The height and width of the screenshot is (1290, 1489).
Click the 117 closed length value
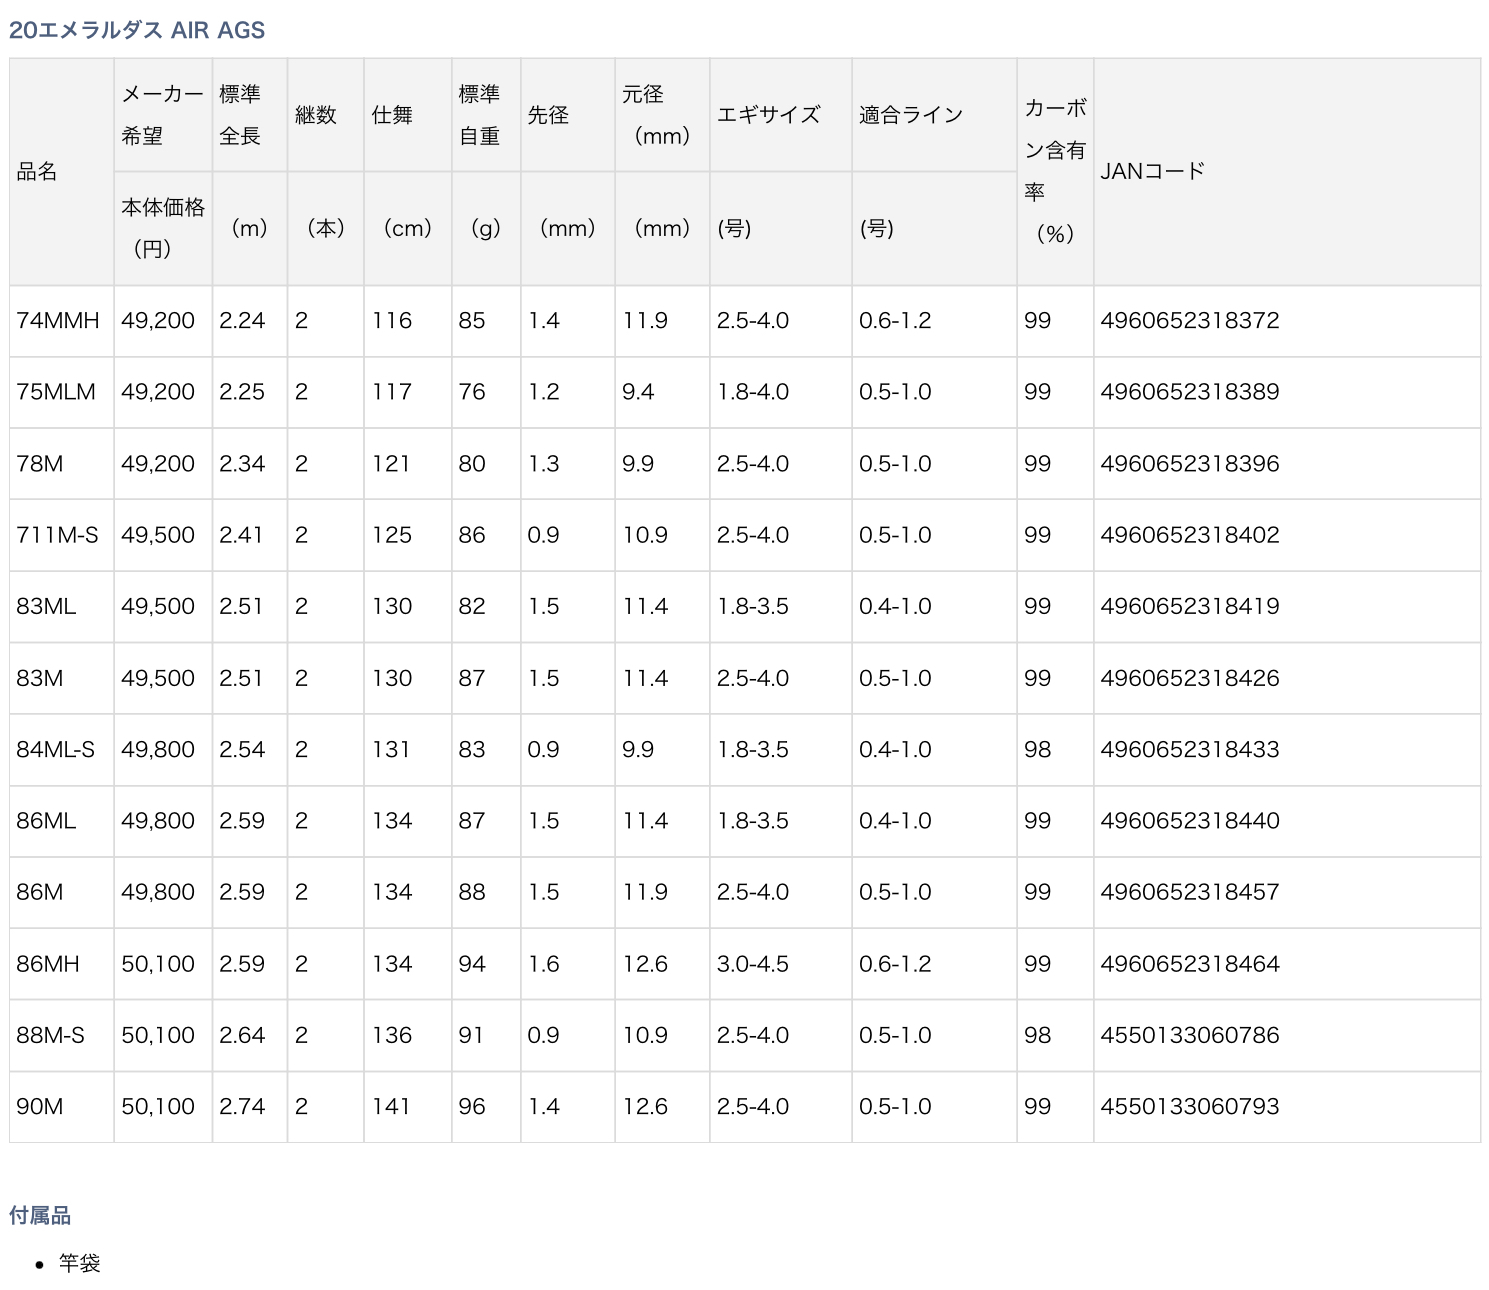click(392, 392)
